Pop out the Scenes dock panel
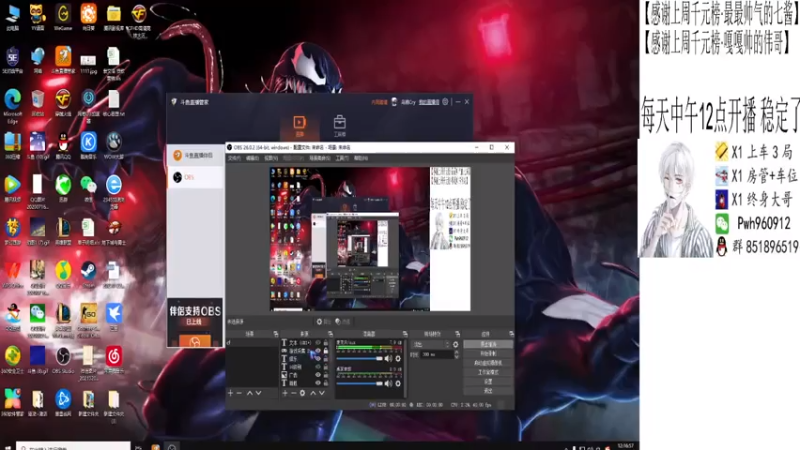Image resolution: width=800 pixels, height=450 pixels. pos(276,334)
